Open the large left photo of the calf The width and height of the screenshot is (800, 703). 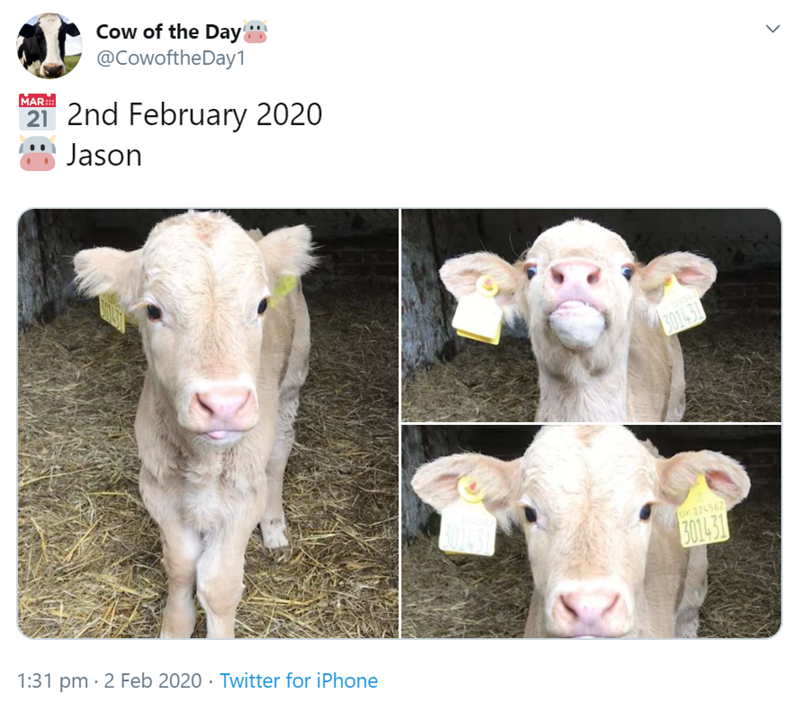pos(208,423)
